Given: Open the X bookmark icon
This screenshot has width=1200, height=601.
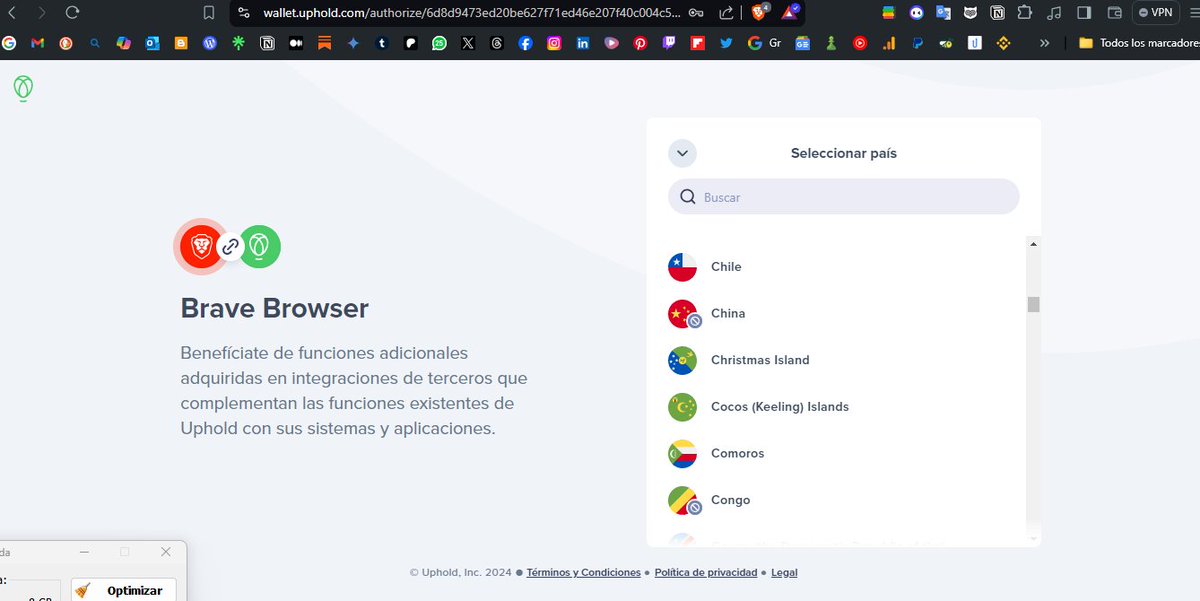Looking at the screenshot, I should click(468, 44).
